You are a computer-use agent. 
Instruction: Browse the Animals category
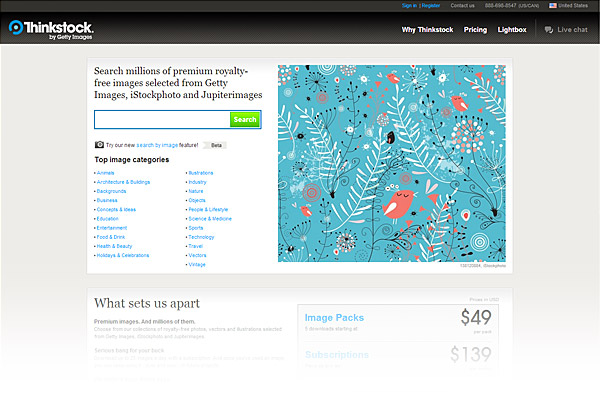(x=105, y=173)
